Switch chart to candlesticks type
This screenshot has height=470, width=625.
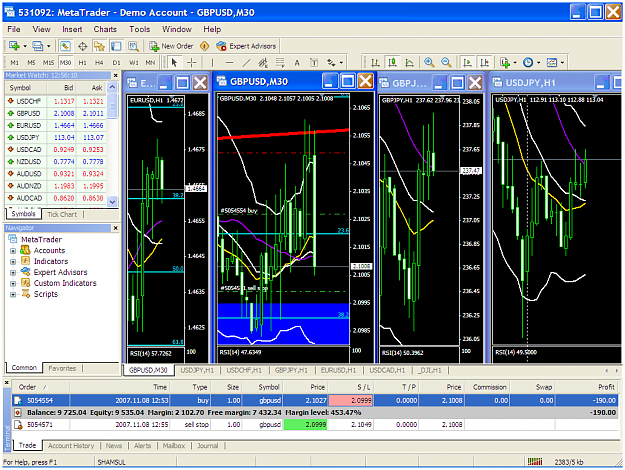(x=392, y=62)
